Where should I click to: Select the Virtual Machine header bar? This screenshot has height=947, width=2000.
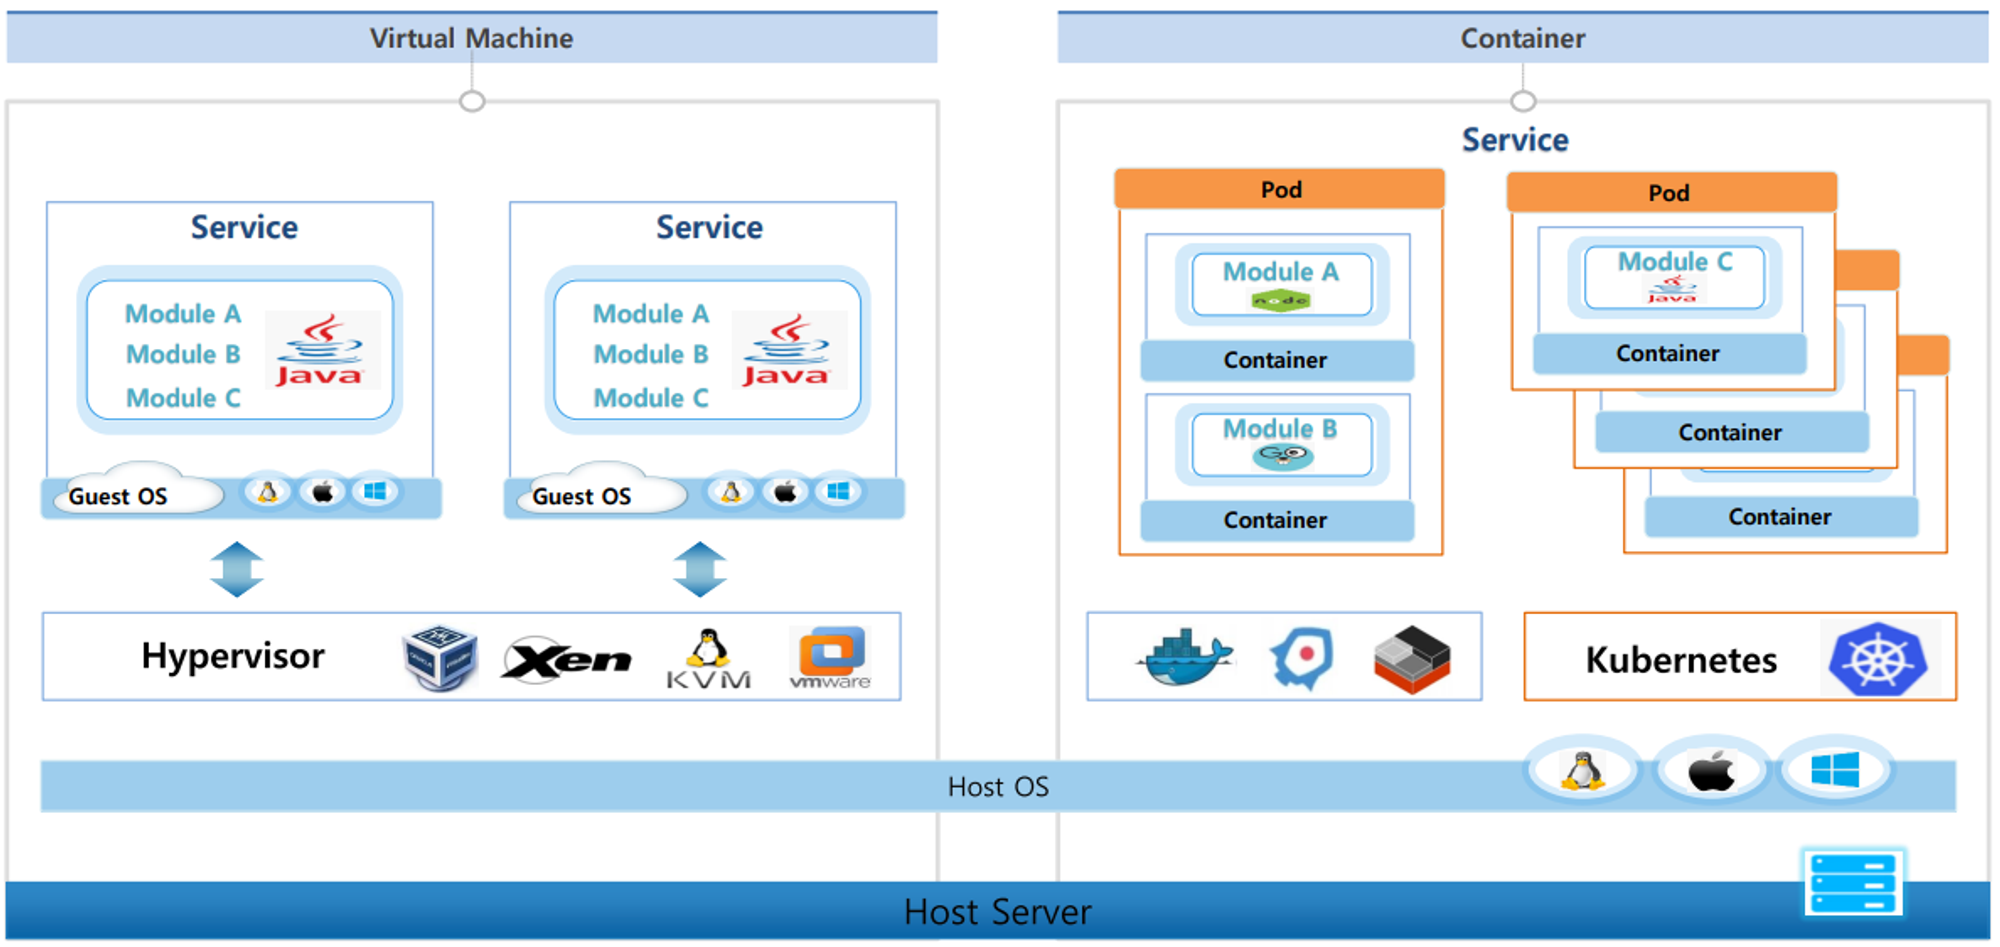(472, 38)
